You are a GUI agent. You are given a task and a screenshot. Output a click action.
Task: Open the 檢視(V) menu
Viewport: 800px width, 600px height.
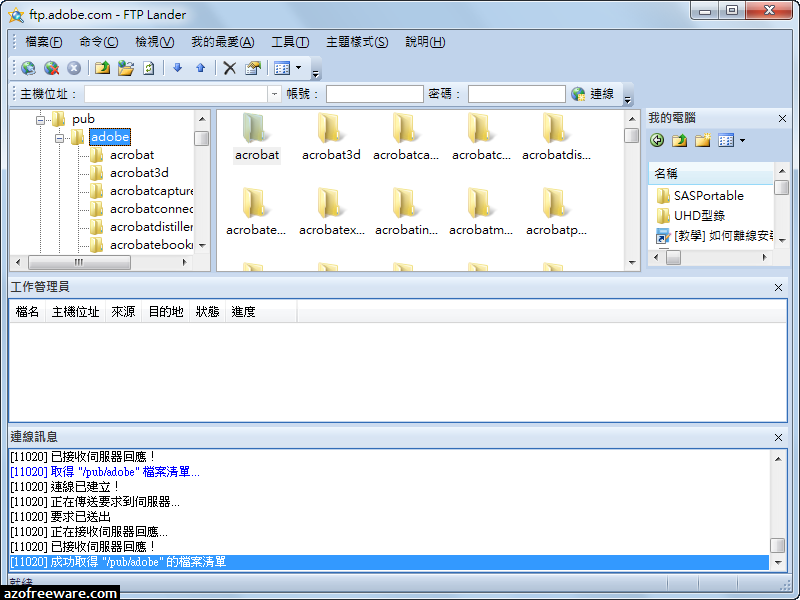tap(155, 42)
